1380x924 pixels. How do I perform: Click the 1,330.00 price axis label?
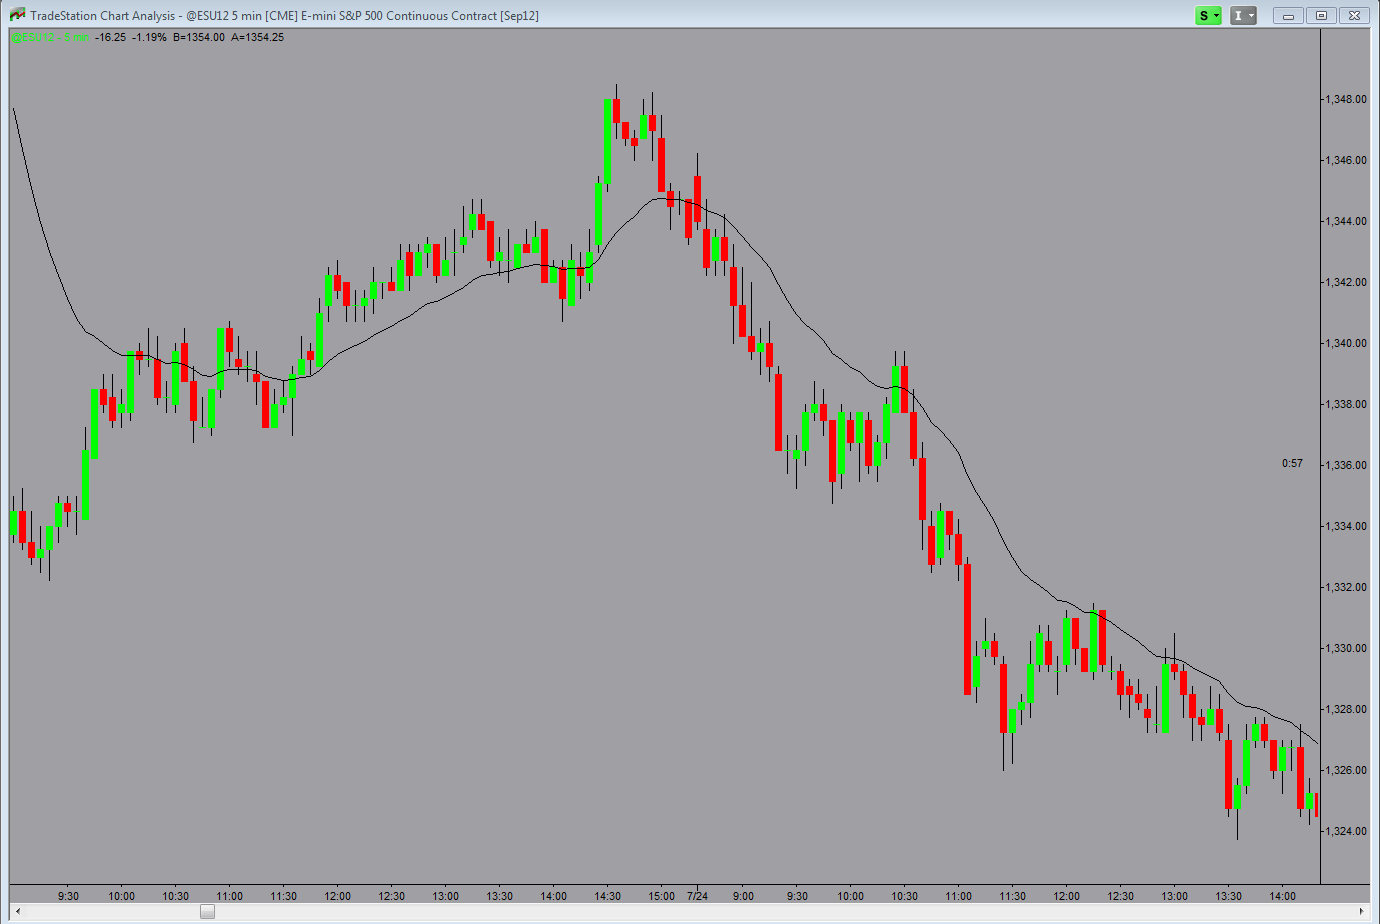point(1346,648)
